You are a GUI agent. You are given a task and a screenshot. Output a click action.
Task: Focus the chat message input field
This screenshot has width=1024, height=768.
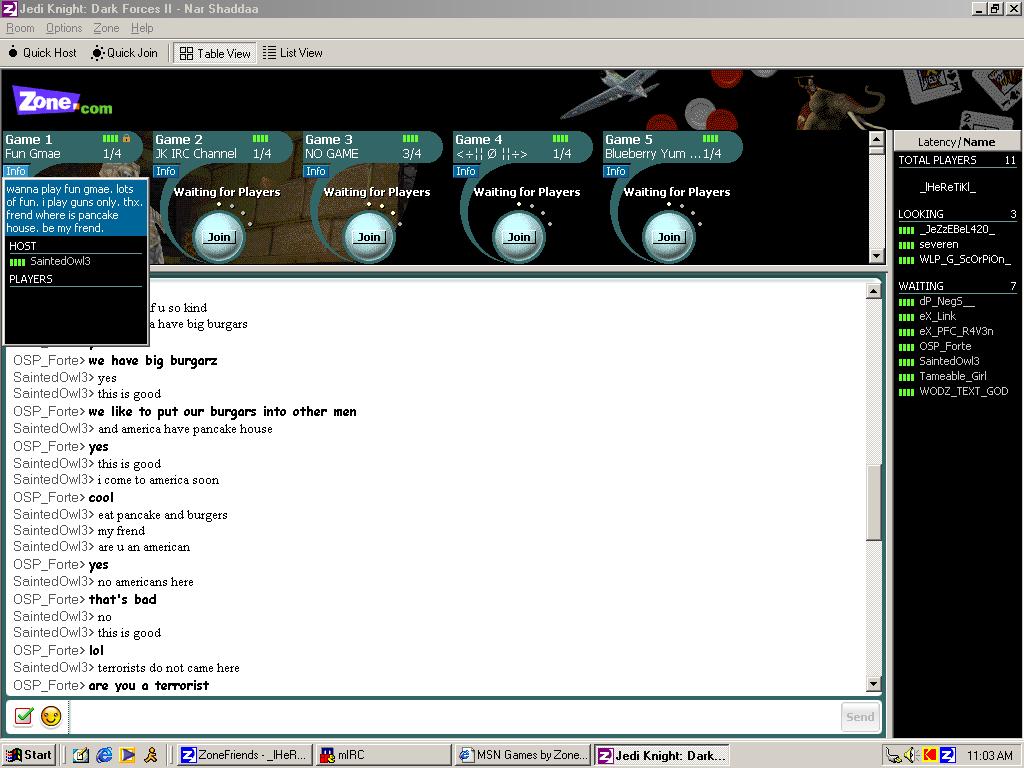click(453, 716)
